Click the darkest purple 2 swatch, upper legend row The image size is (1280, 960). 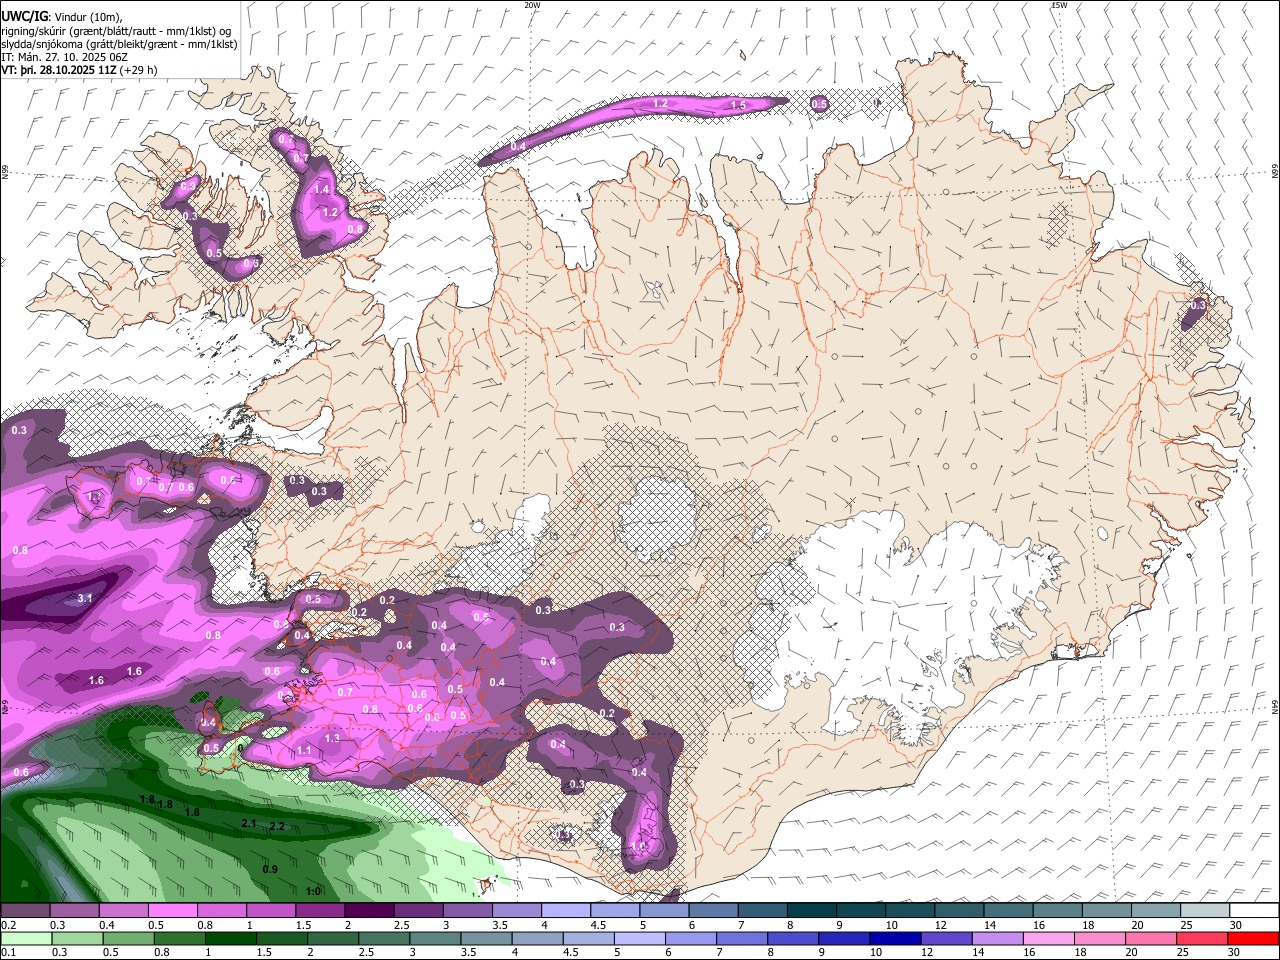[x=368, y=911]
